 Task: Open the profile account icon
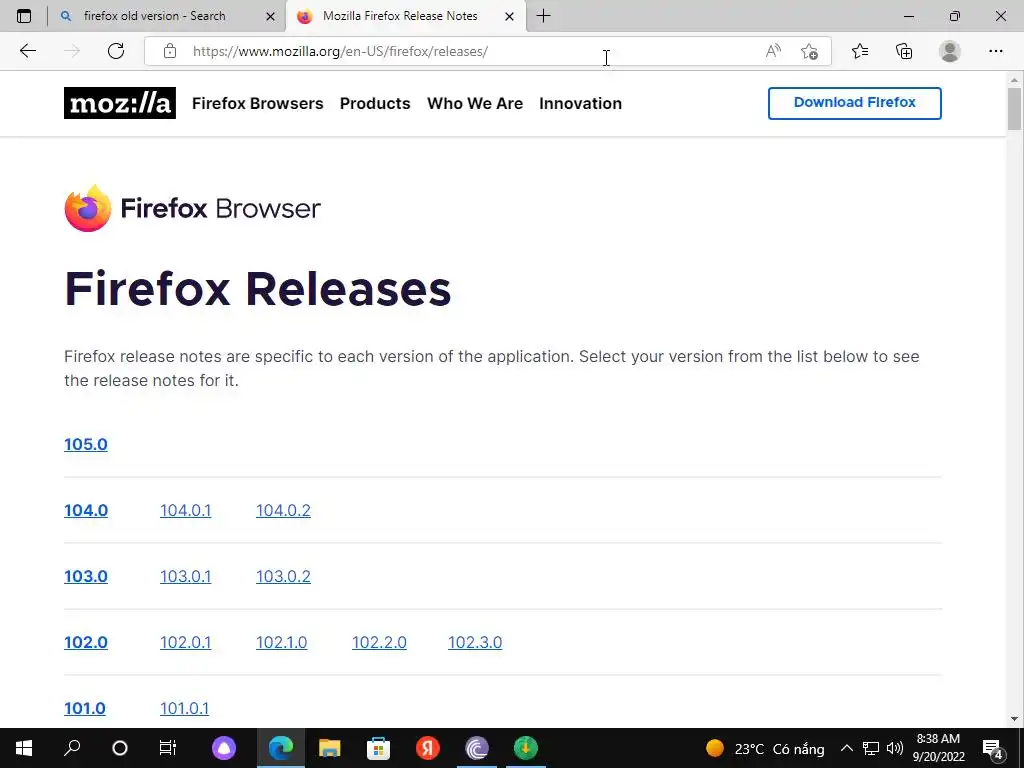[950, 51]
